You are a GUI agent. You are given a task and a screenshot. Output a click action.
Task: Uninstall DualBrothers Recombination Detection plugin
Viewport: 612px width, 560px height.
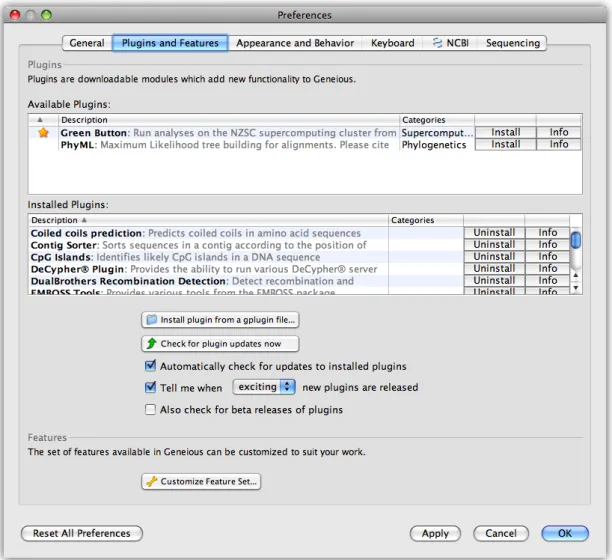pyautogui.click(x=494, y=281)
